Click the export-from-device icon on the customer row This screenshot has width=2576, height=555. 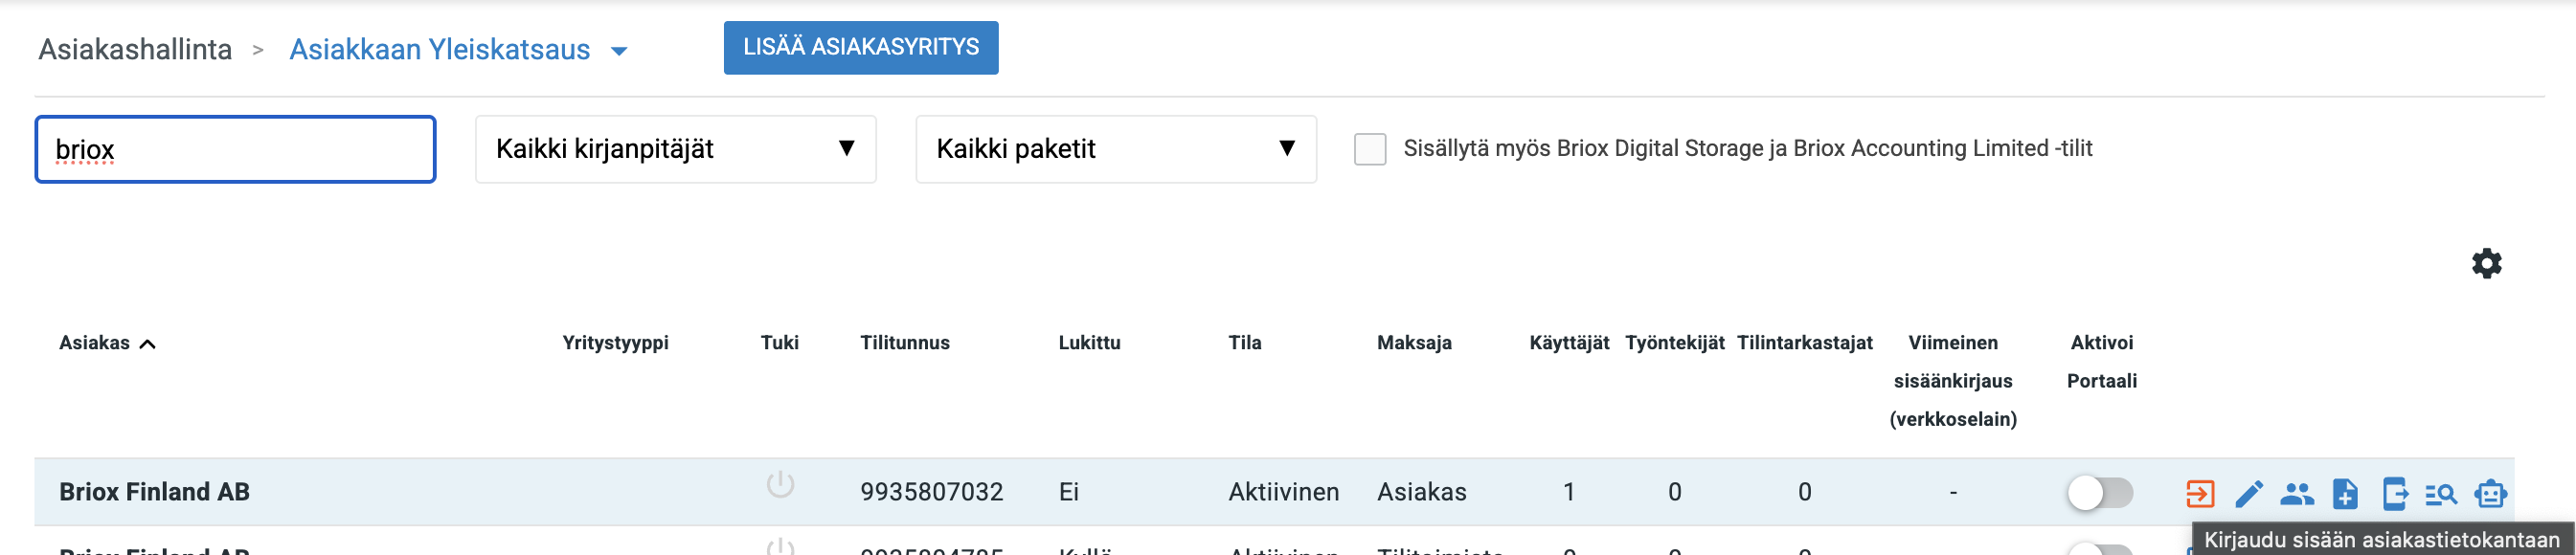point(2393,492)
